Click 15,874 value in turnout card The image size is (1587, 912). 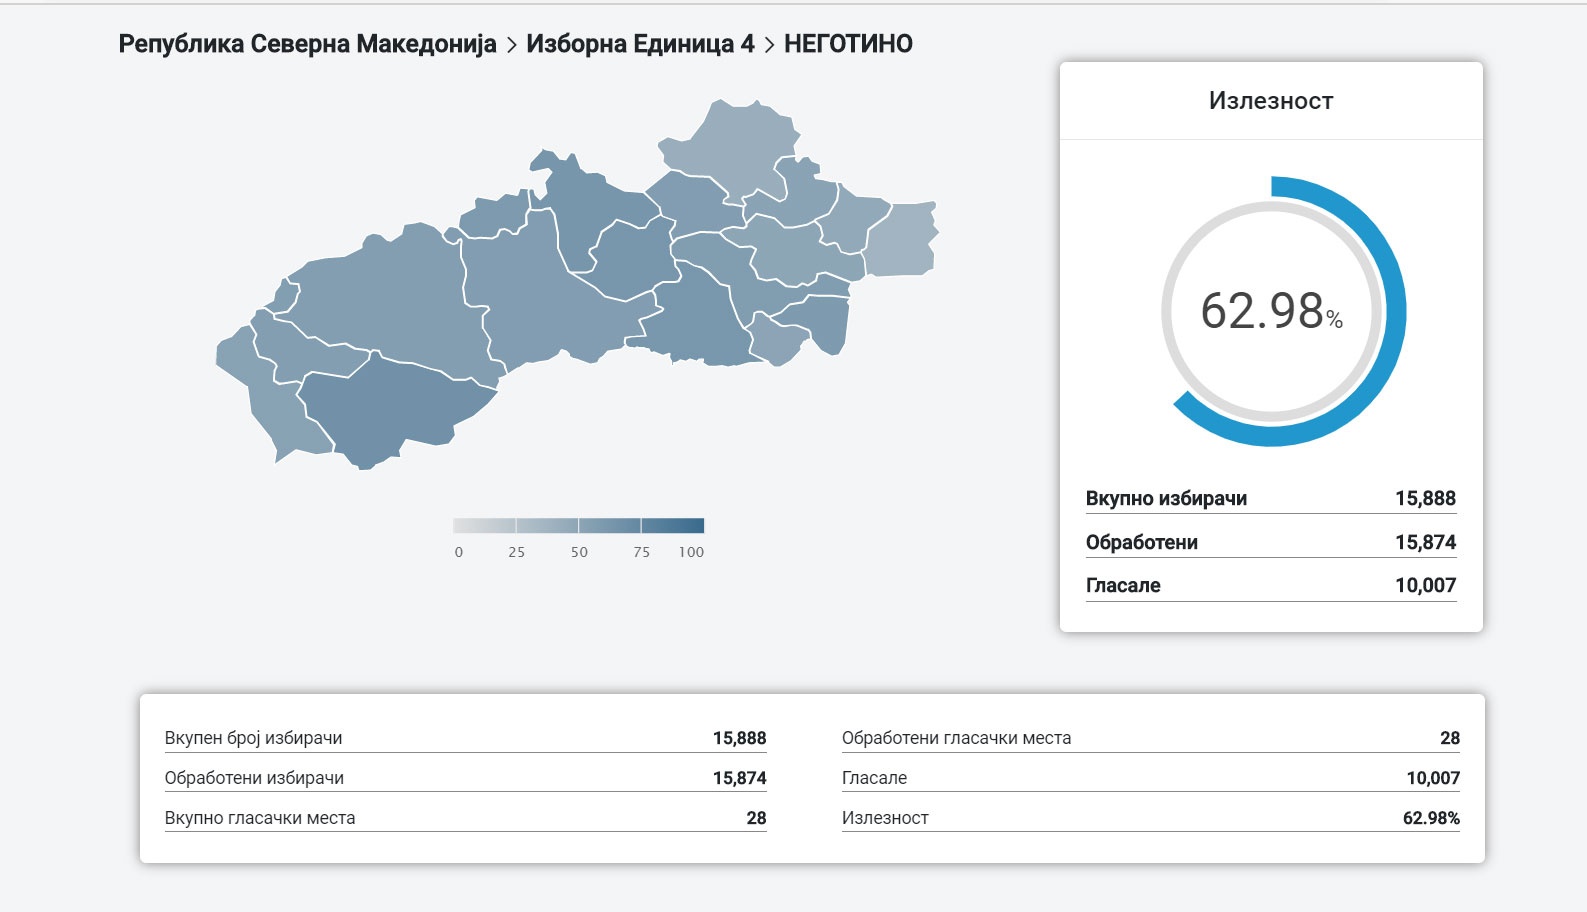tap(1425, 542)
